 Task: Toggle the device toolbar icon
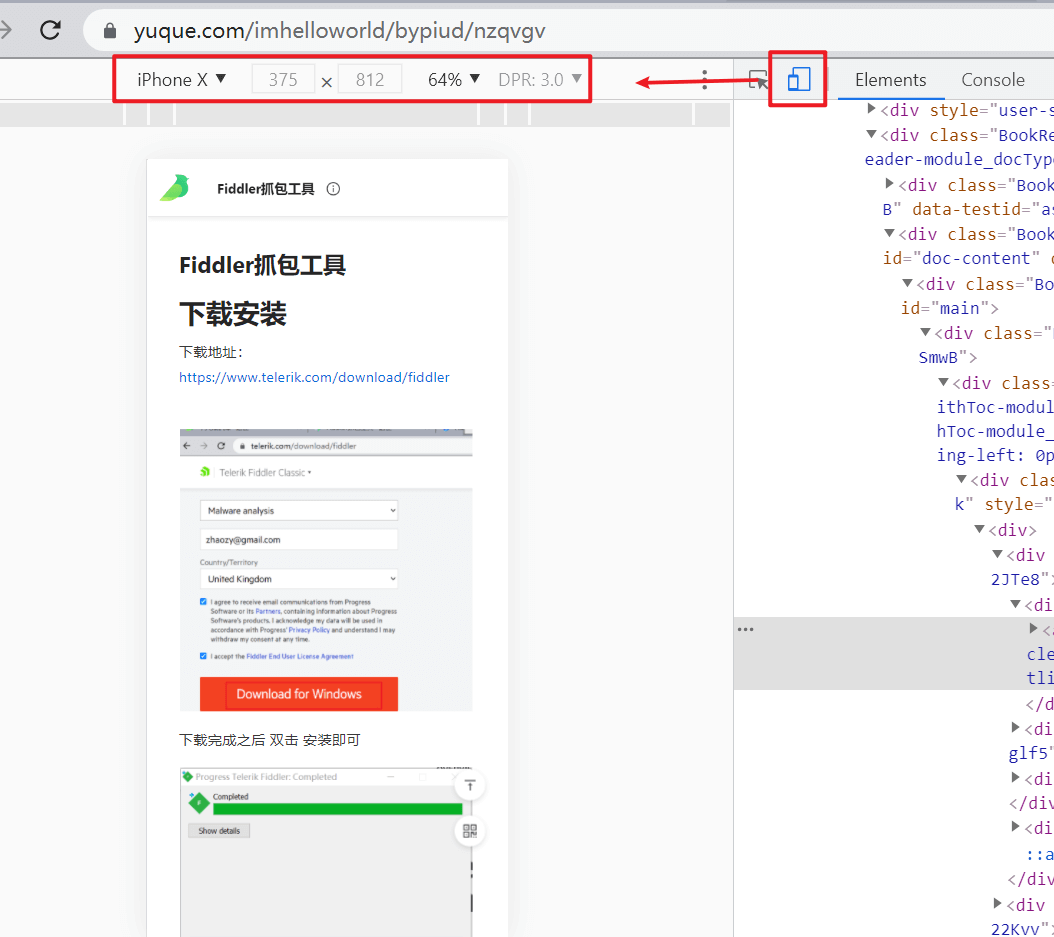[x=799, y=79]
